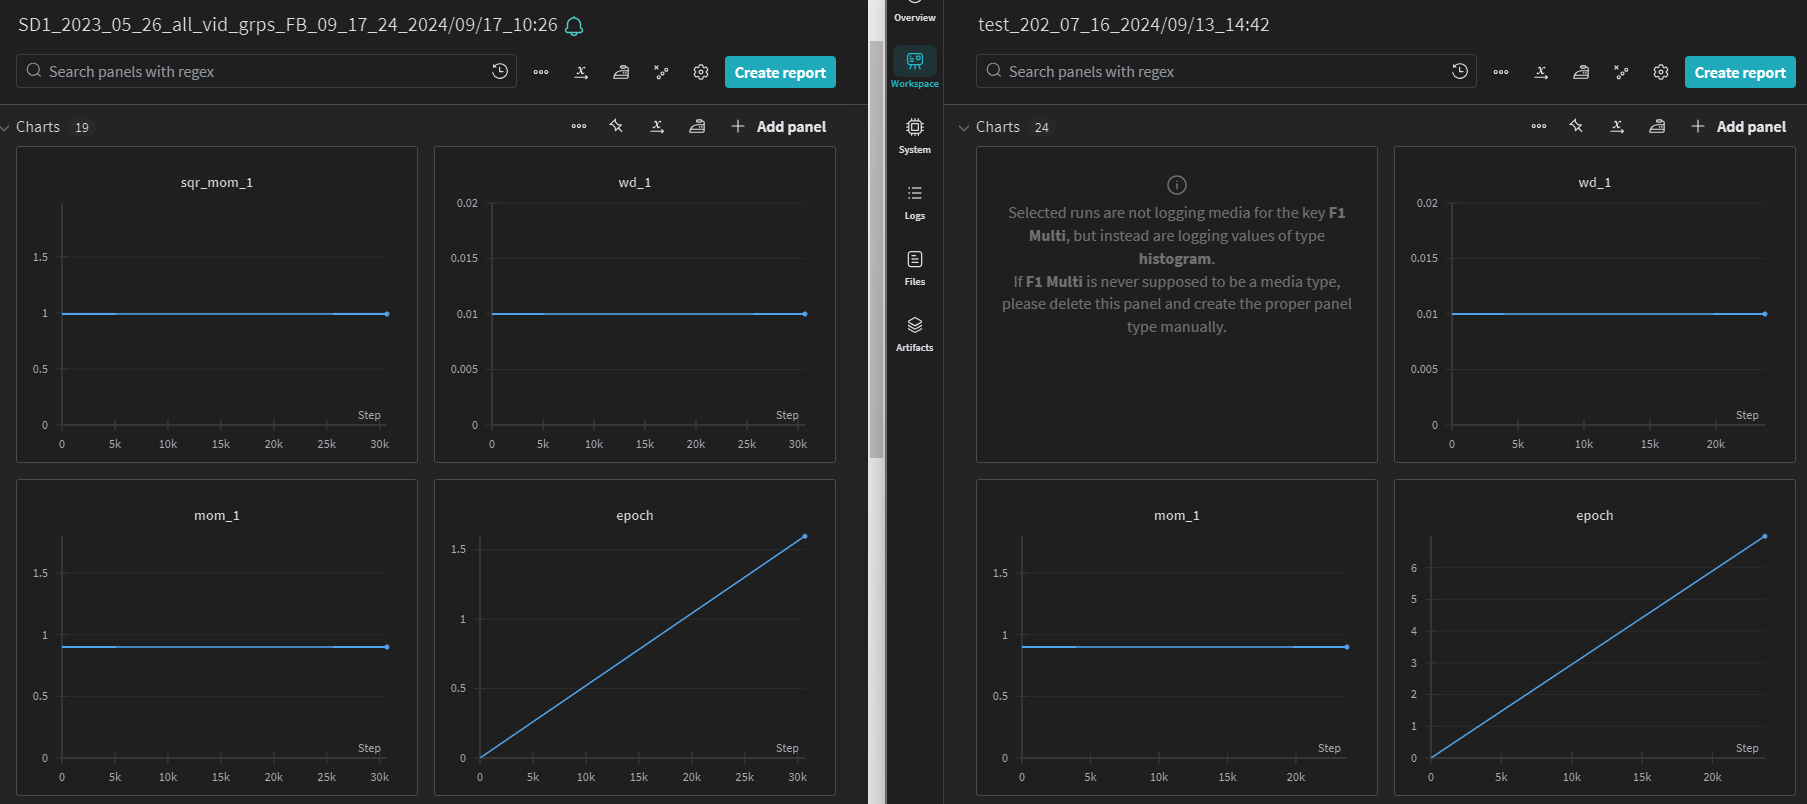Switch to the System tab

(915, 136)
